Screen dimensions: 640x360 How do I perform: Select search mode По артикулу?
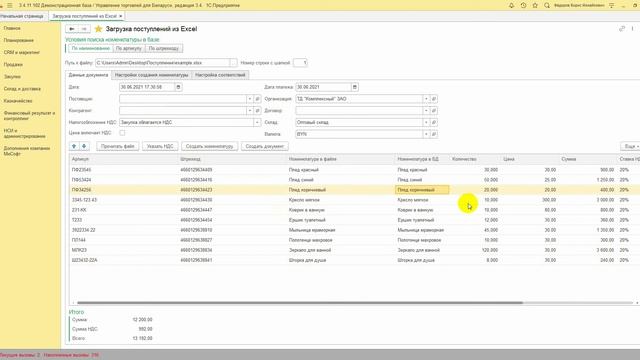(129, 48)
